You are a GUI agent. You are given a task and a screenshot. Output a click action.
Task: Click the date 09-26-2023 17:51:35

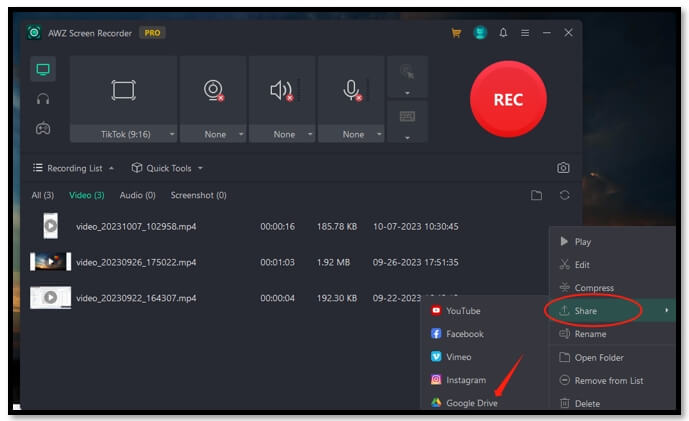[416, 262]
